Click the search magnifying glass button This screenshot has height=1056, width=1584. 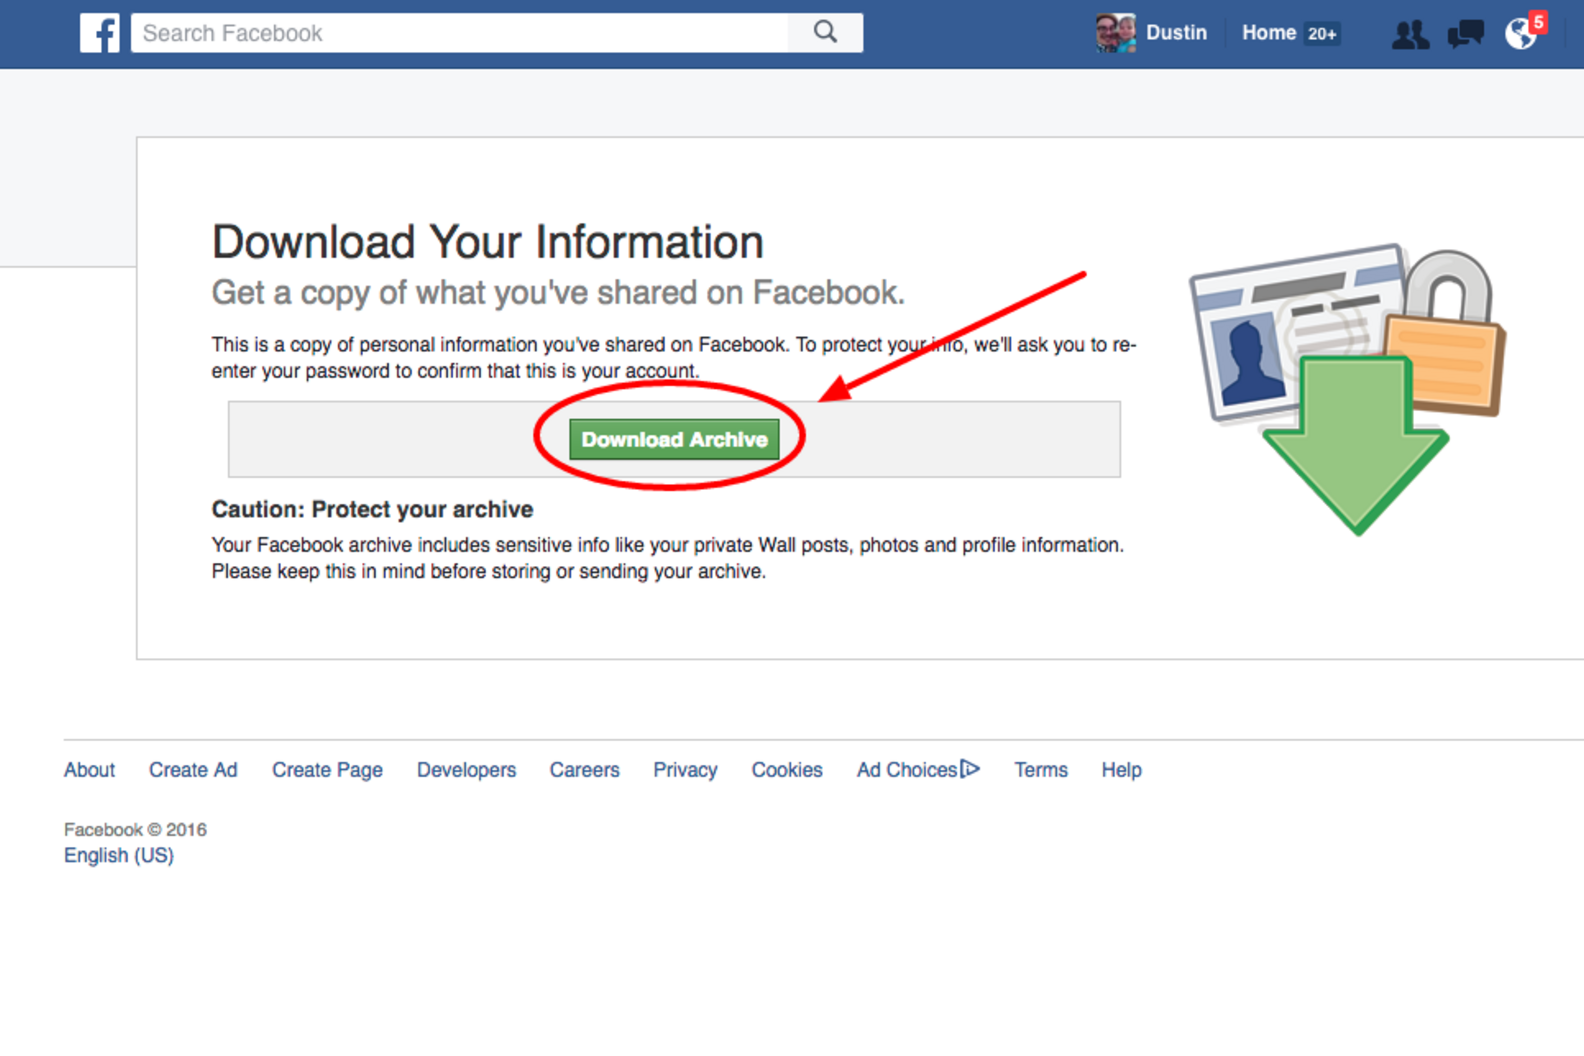pos(825,33)
